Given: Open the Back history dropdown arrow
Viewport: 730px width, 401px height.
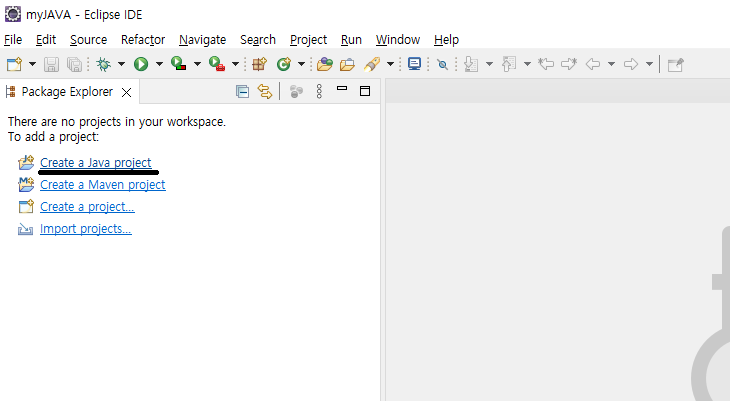Looking at the screenshot, I should (611, 64).
